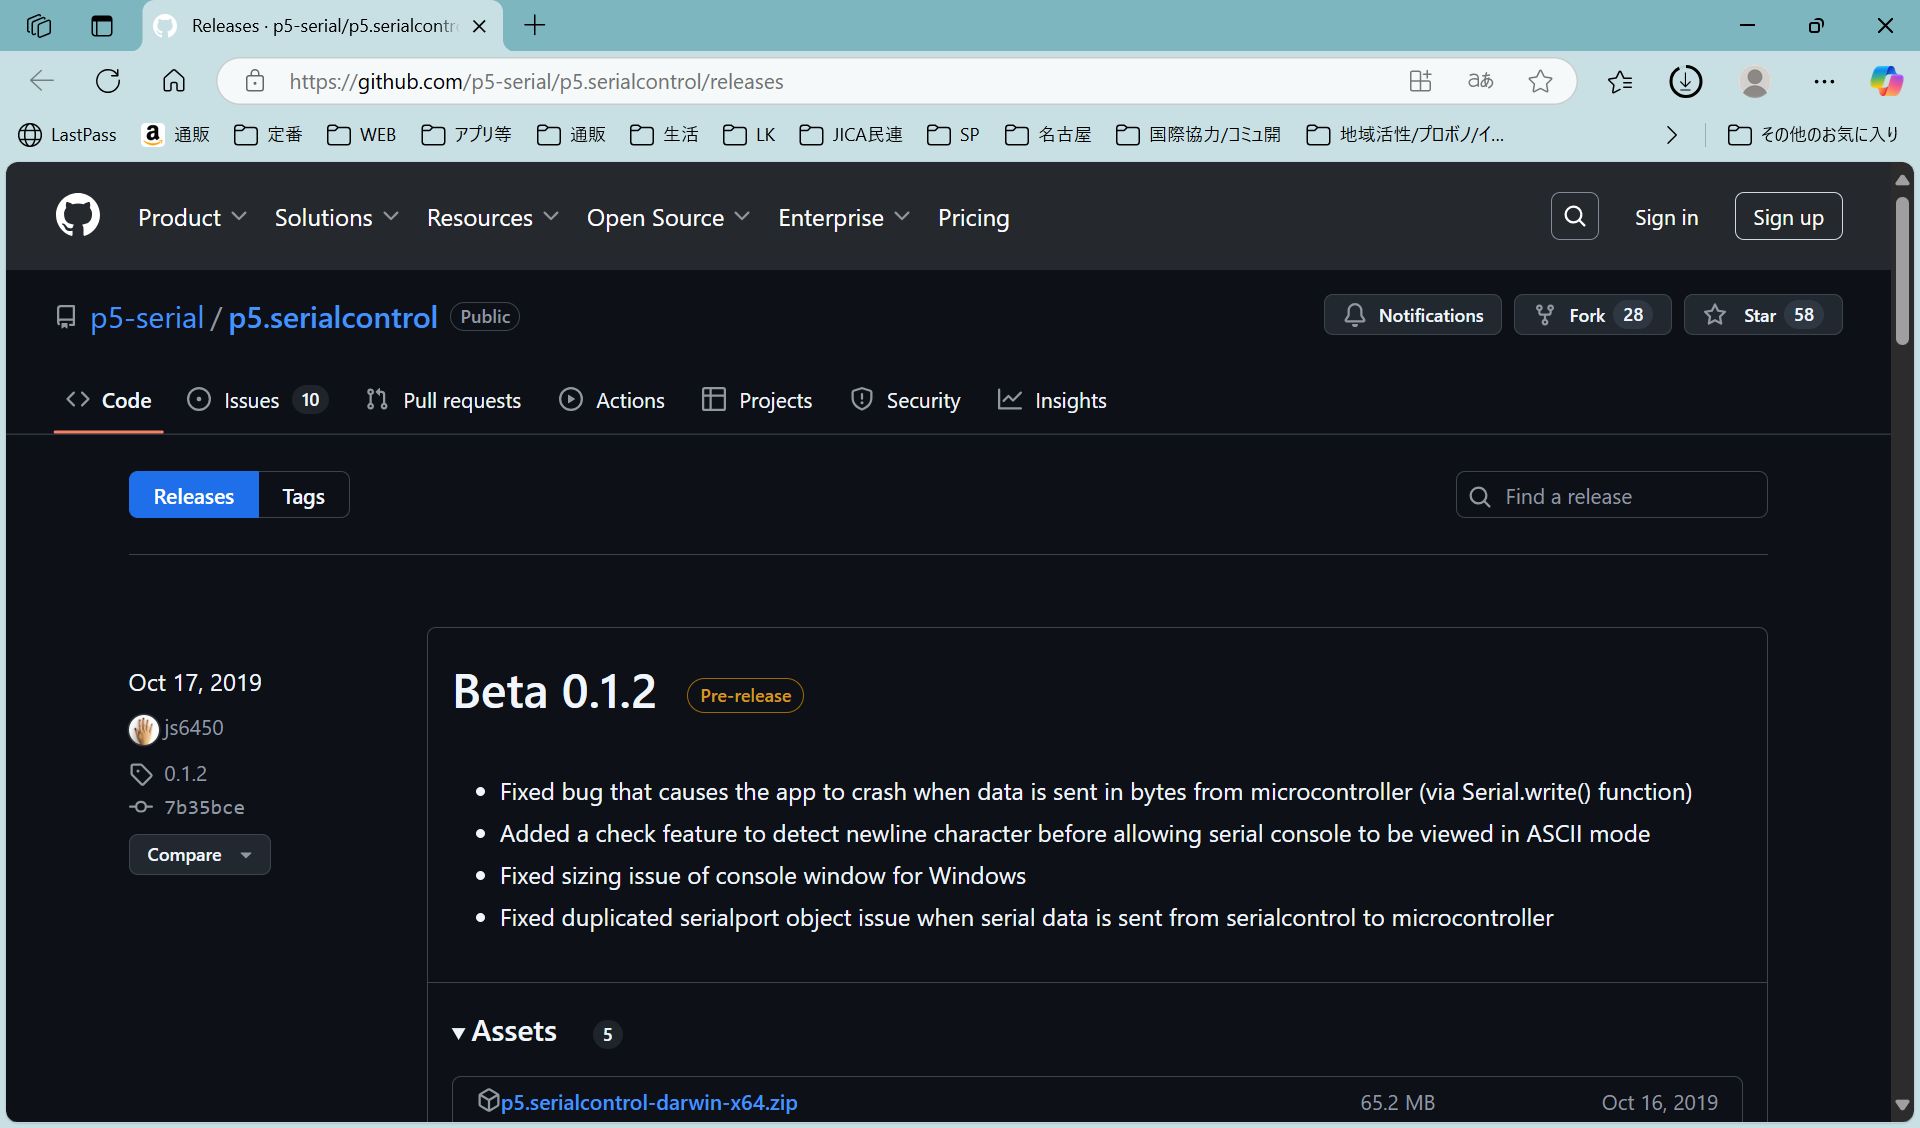Open browser downloads icon

tap(1685, 81)
